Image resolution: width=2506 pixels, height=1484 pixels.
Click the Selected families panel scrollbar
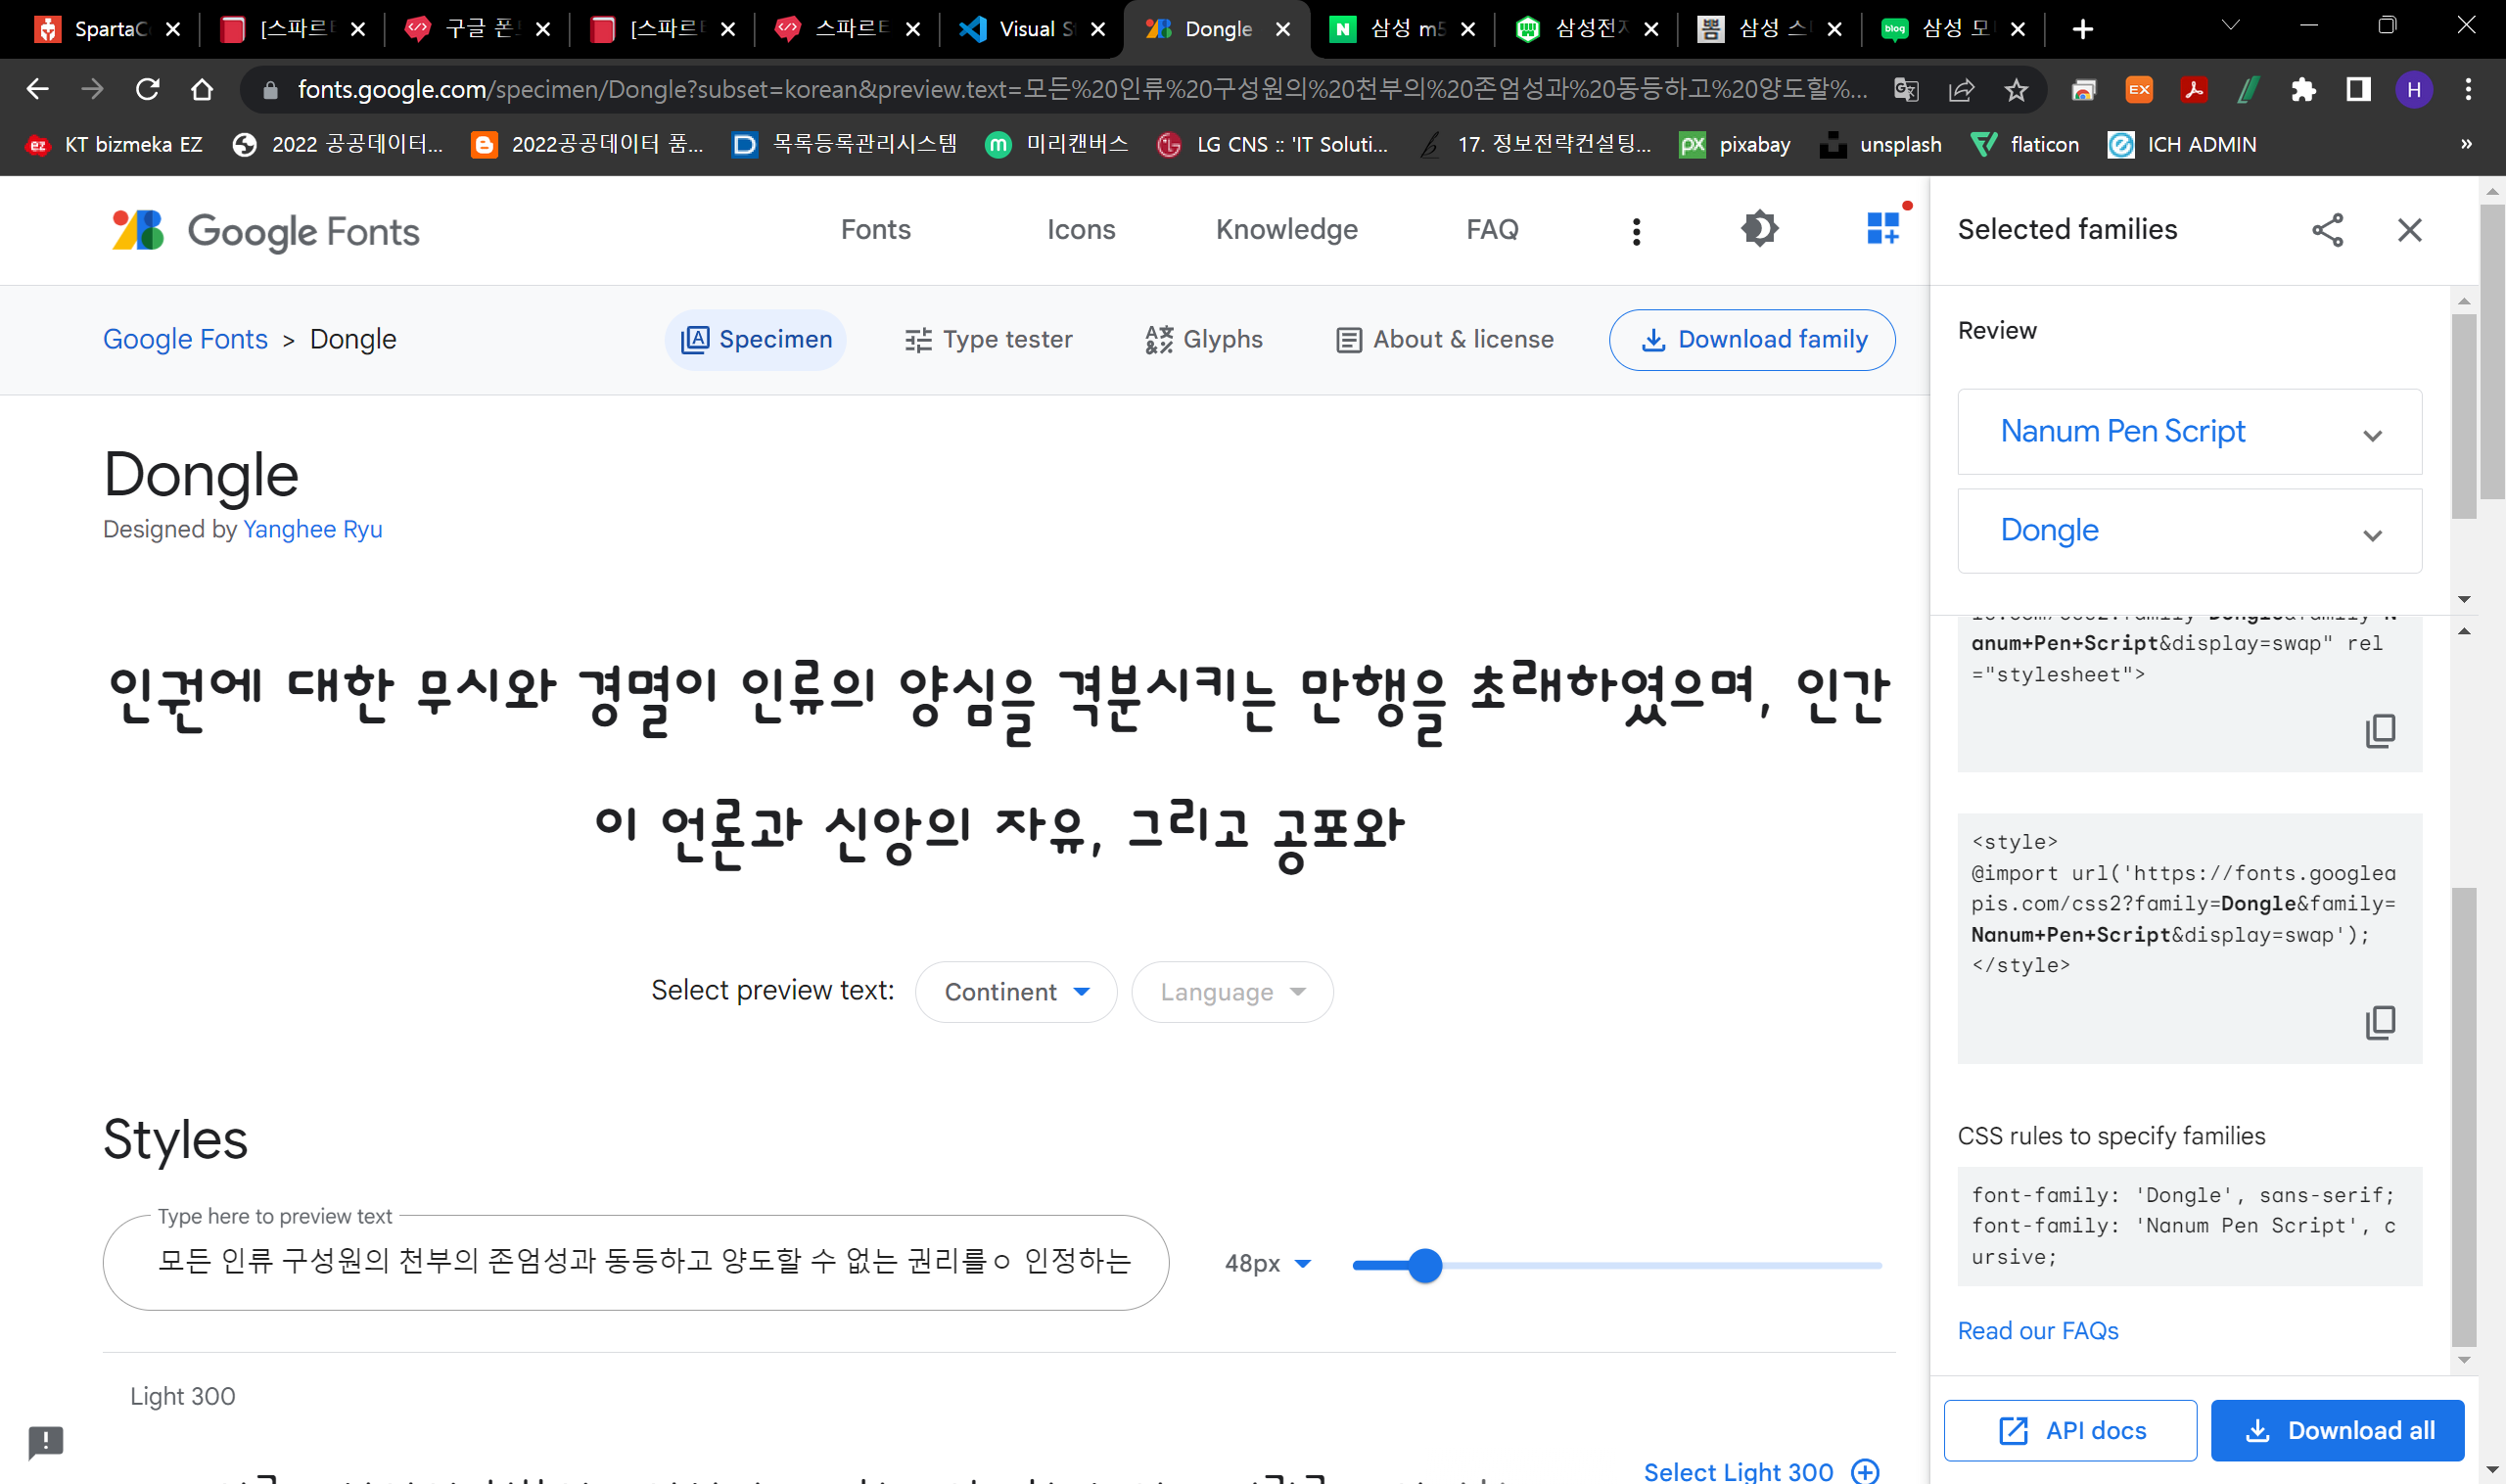tap(2464, 415)
